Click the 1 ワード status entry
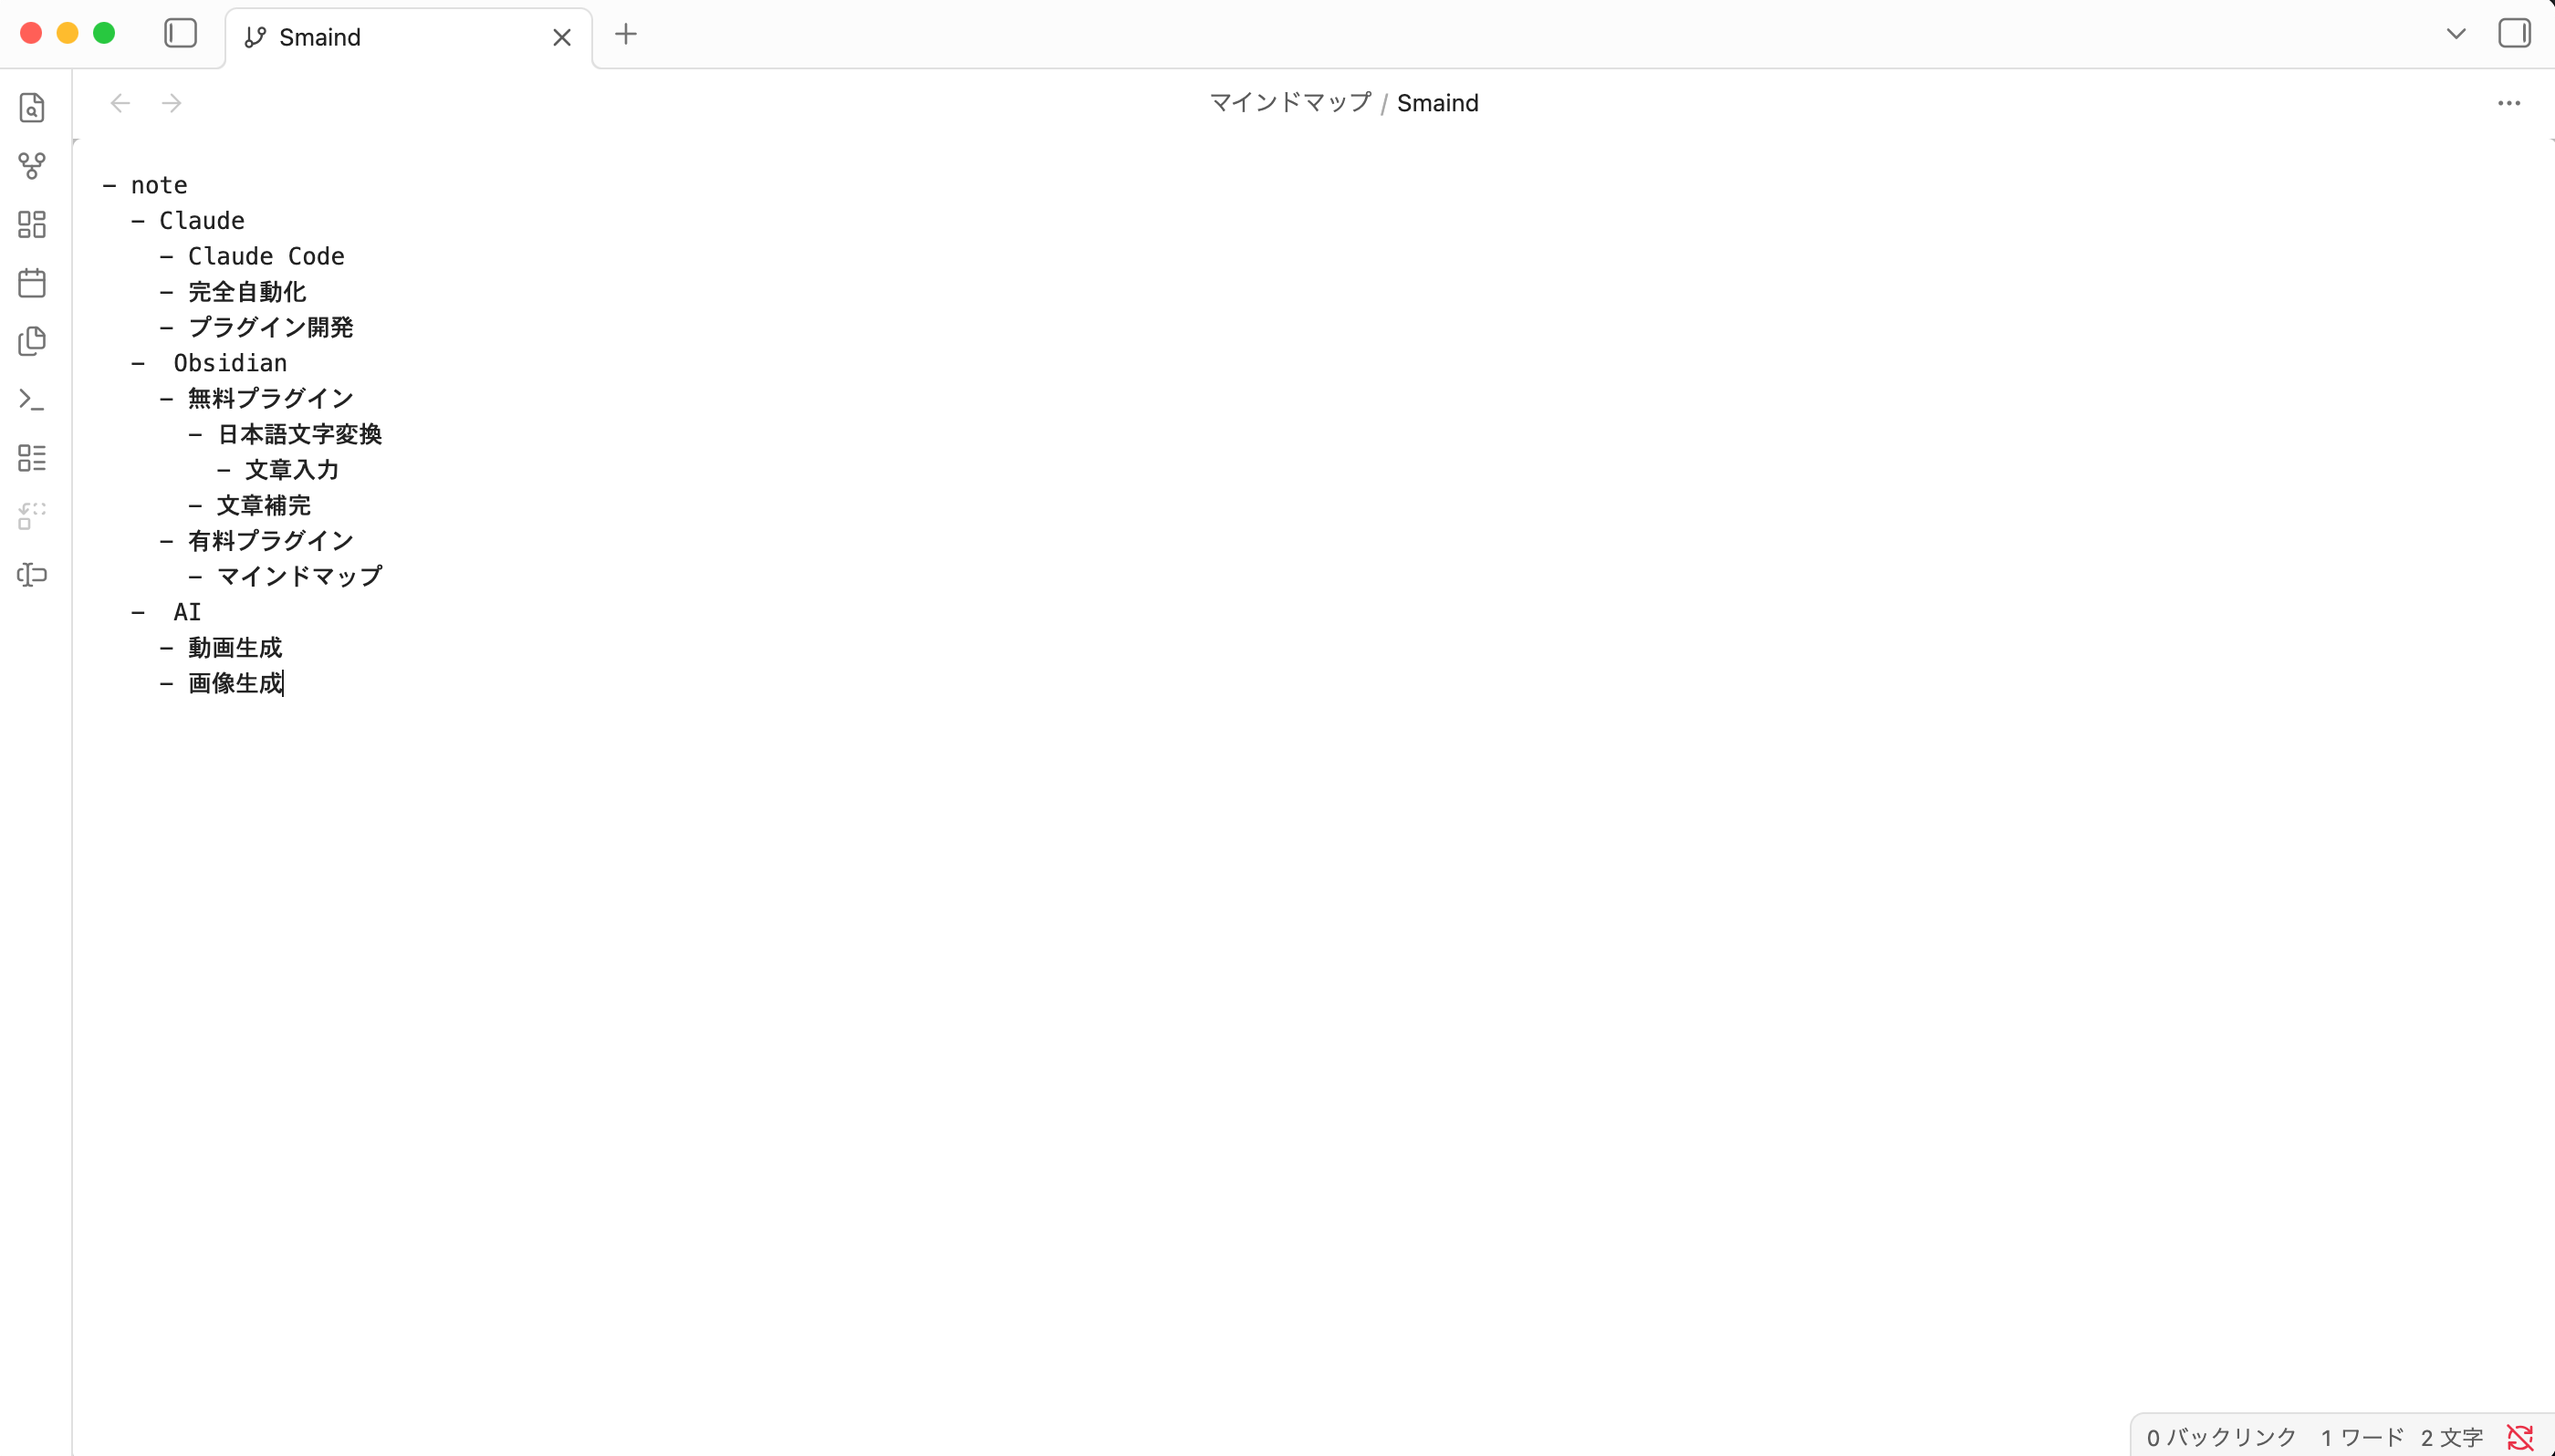The width and height of the screenshot is (2555, 1456). click(x=2362, y=1437)
